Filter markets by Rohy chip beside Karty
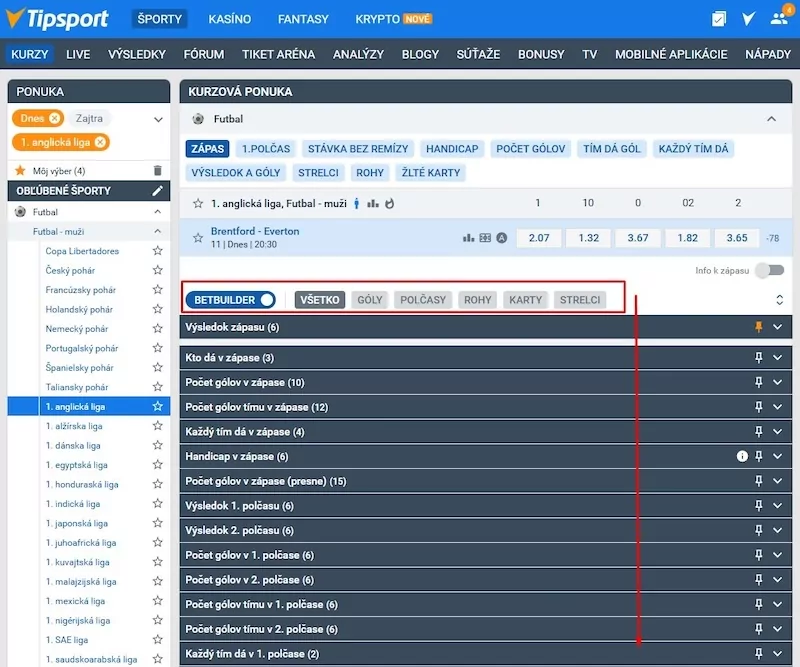The height and width of the screenshot is (667, 800). [x=478, y=300]
